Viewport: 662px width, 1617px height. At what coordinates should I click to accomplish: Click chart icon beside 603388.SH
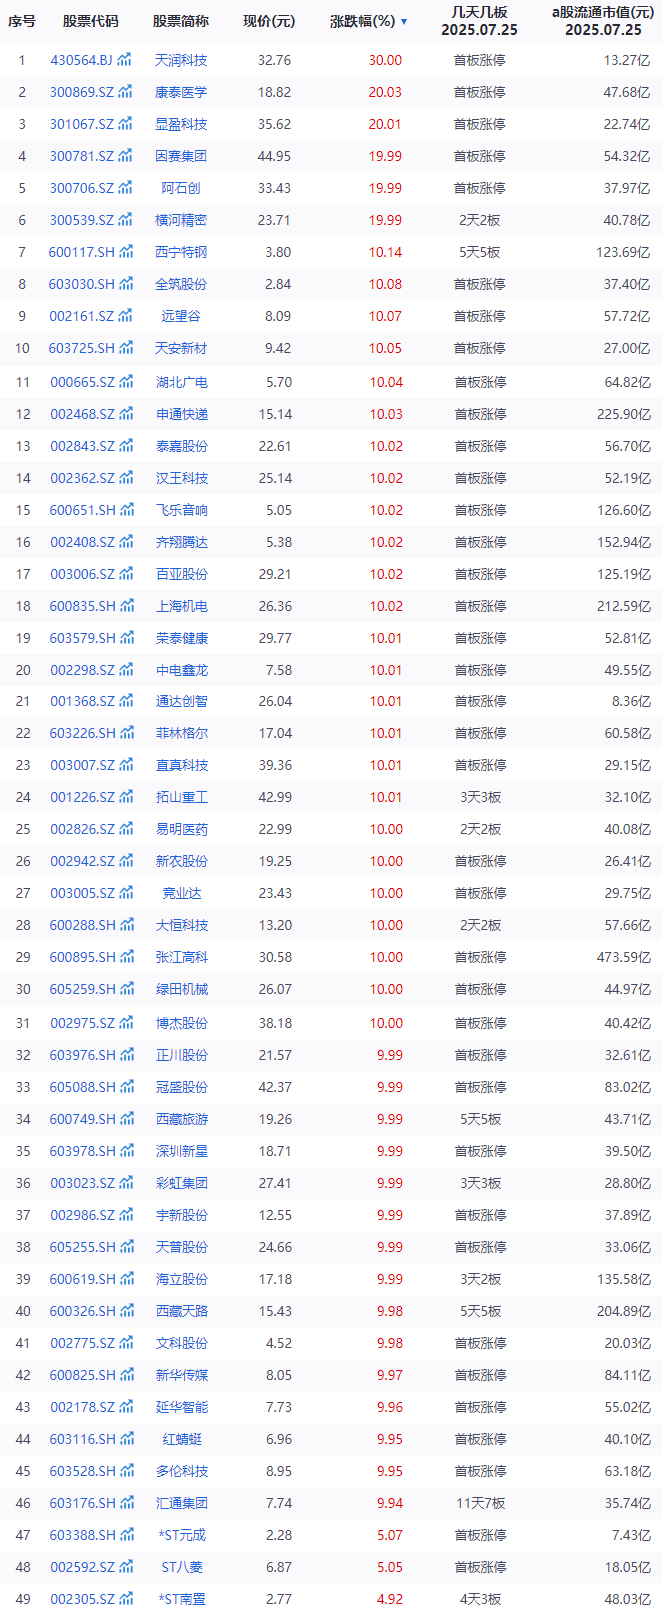coord(126,1535)
